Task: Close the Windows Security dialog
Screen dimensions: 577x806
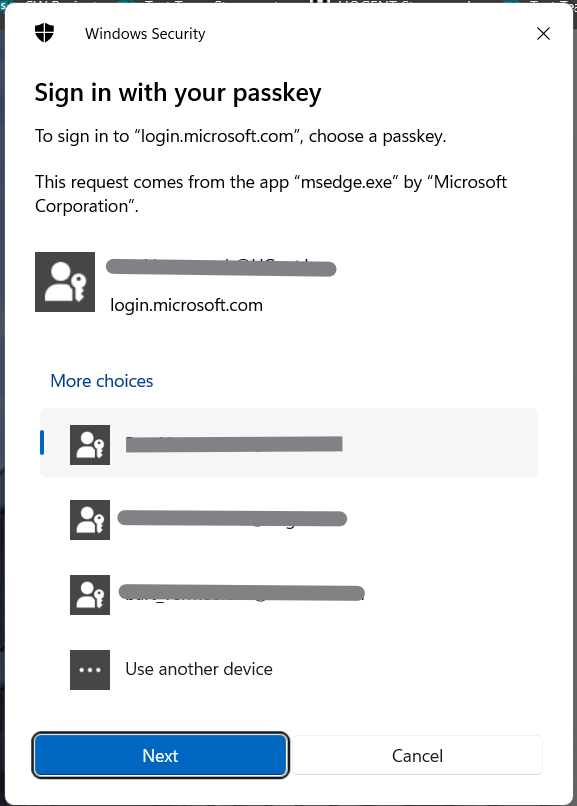Action: tap(543, 34)
